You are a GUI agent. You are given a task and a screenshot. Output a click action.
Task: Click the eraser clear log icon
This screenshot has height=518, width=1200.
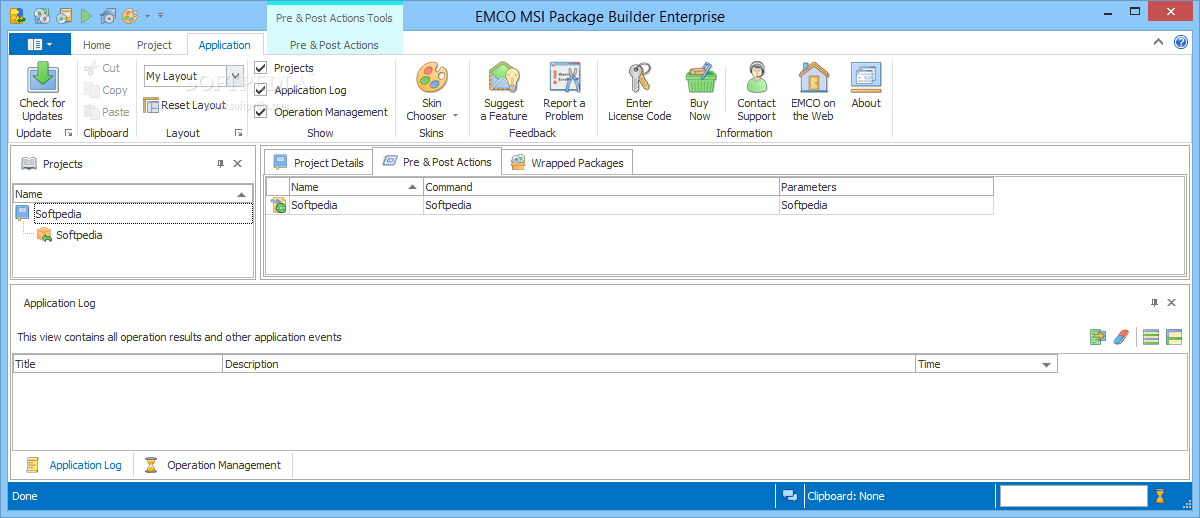[1121, 337]
